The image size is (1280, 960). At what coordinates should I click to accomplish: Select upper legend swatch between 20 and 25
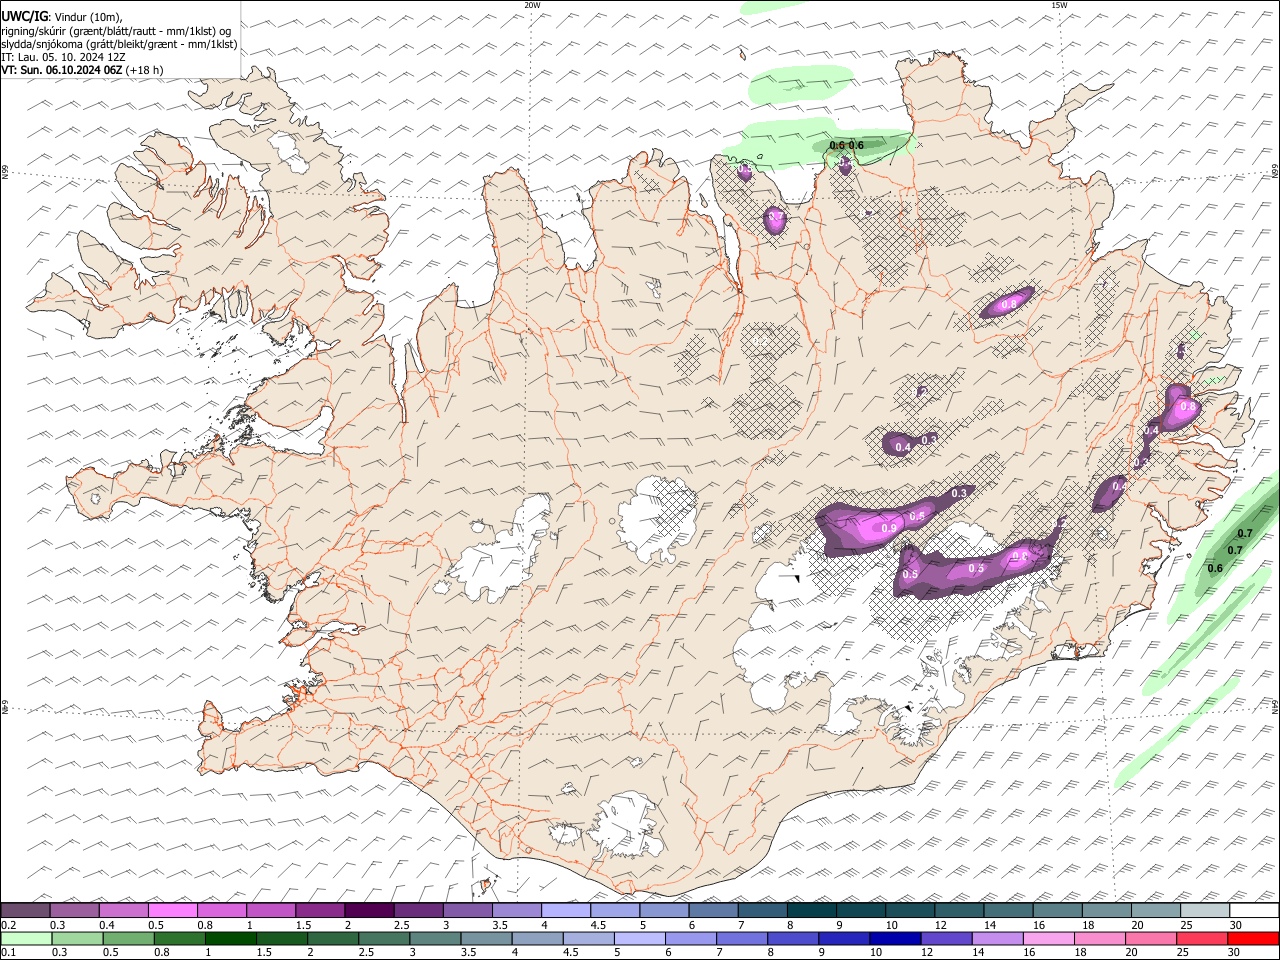click(x=1156, y=911)
